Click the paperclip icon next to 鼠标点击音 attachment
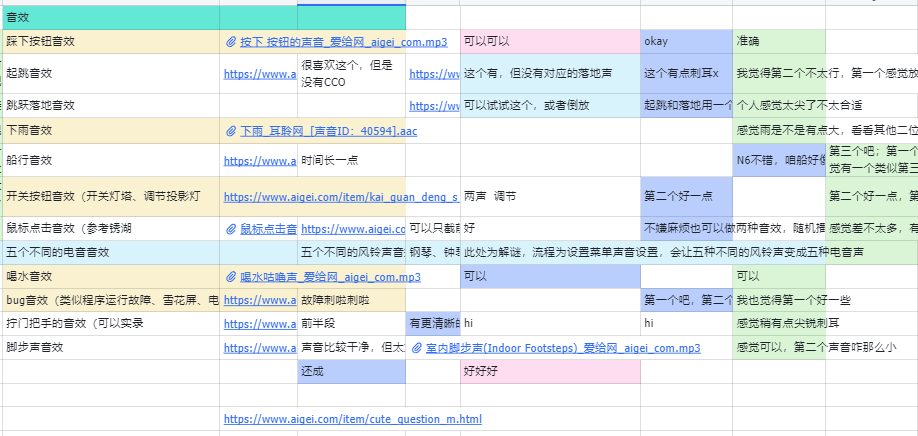918x436 pixels. pos(231,229)
